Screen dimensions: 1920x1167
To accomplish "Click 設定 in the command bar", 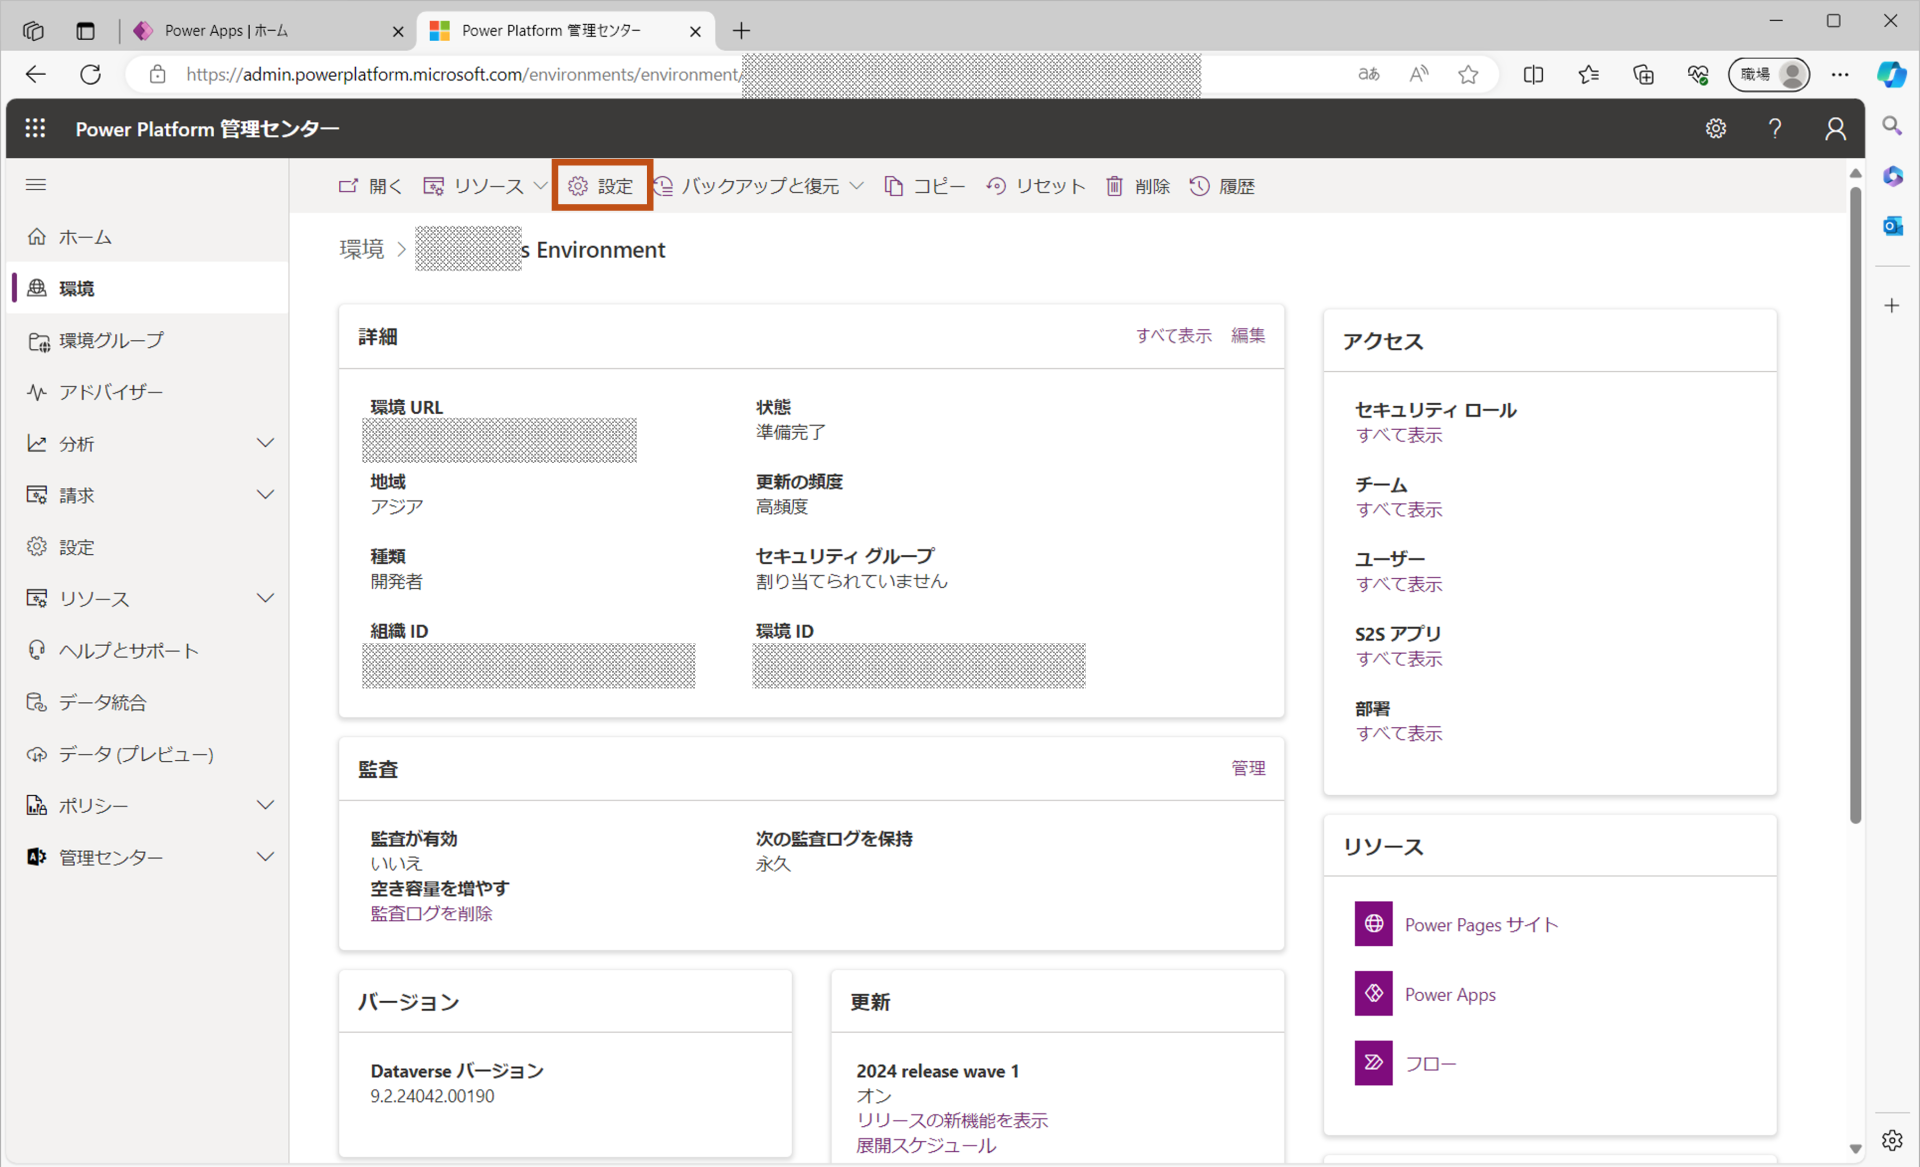I will (x=601, y=186).
